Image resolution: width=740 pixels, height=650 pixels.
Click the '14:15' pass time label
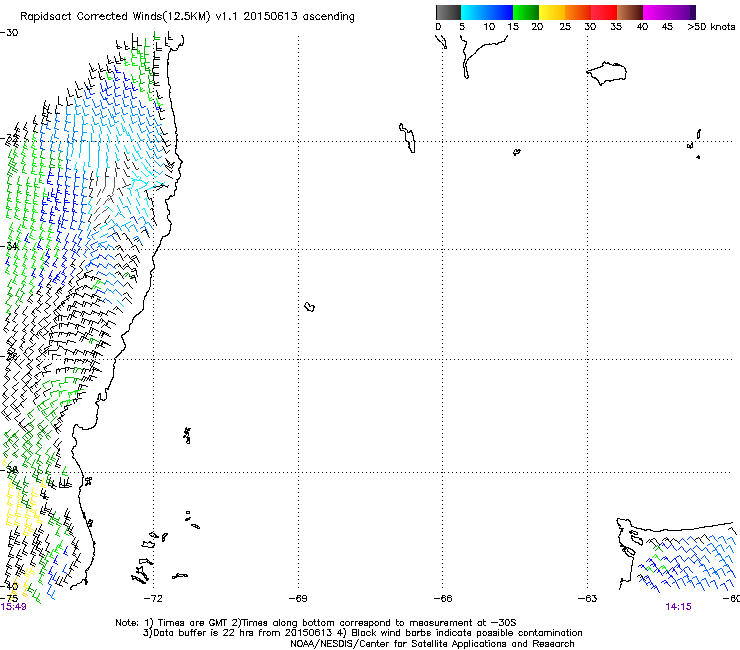pyautogui.click(x=678, y=607)
